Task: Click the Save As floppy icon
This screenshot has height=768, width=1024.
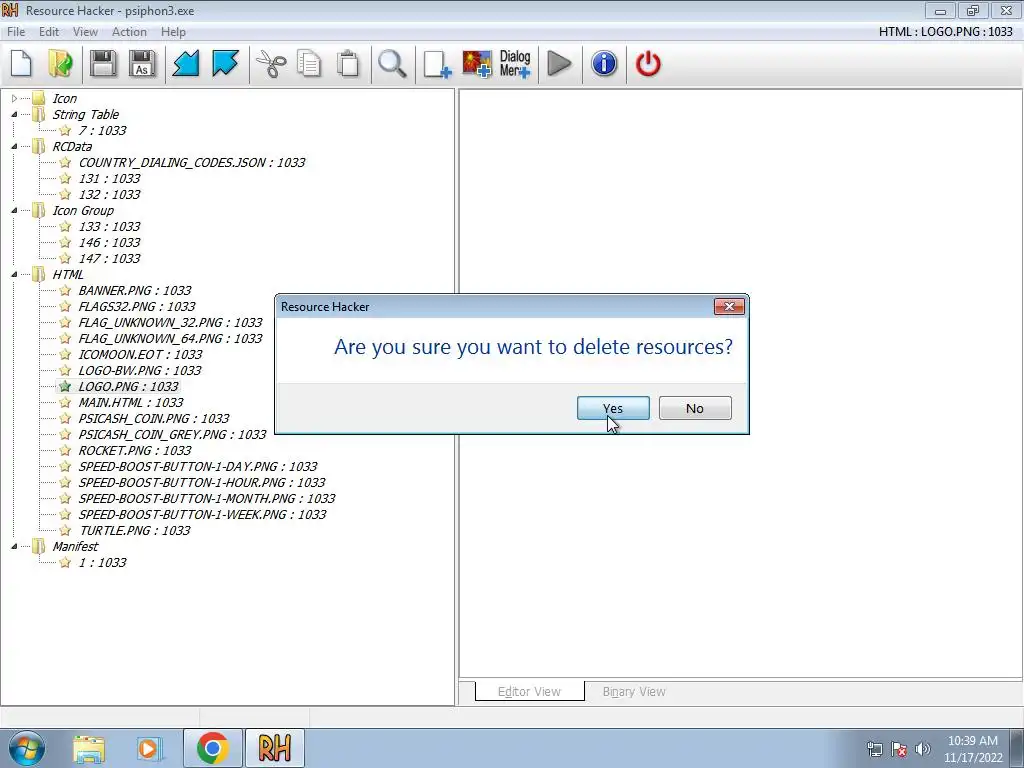Action: tap(142, 64)
